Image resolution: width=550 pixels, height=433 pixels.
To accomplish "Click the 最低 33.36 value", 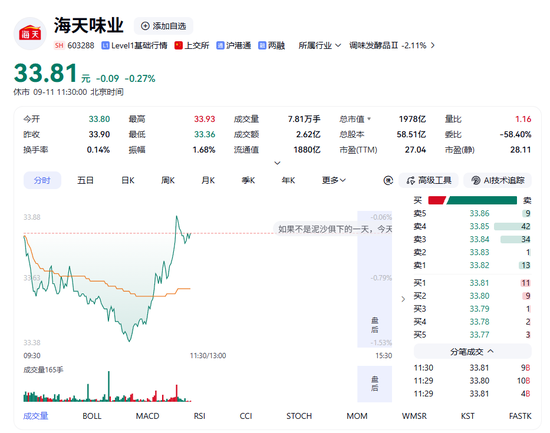I will point(204,134).
